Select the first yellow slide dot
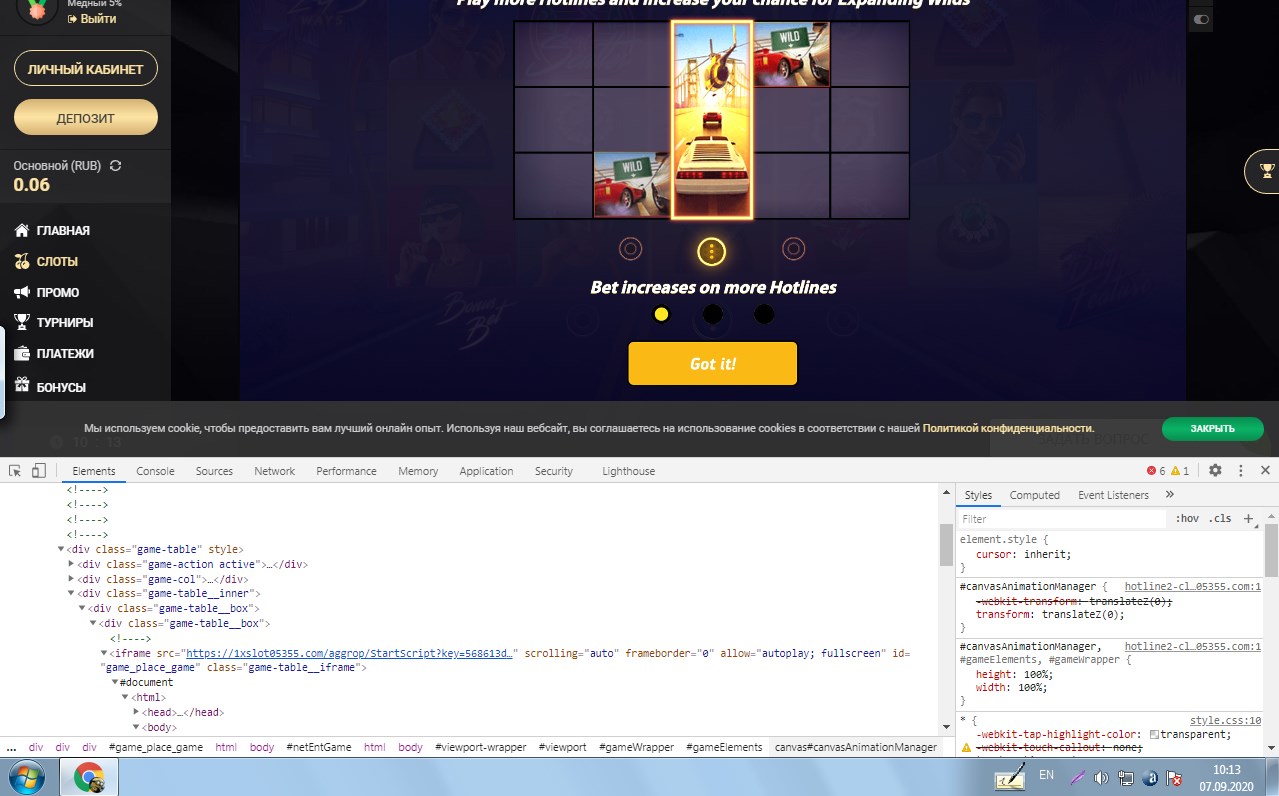 (x=661, y=314)
